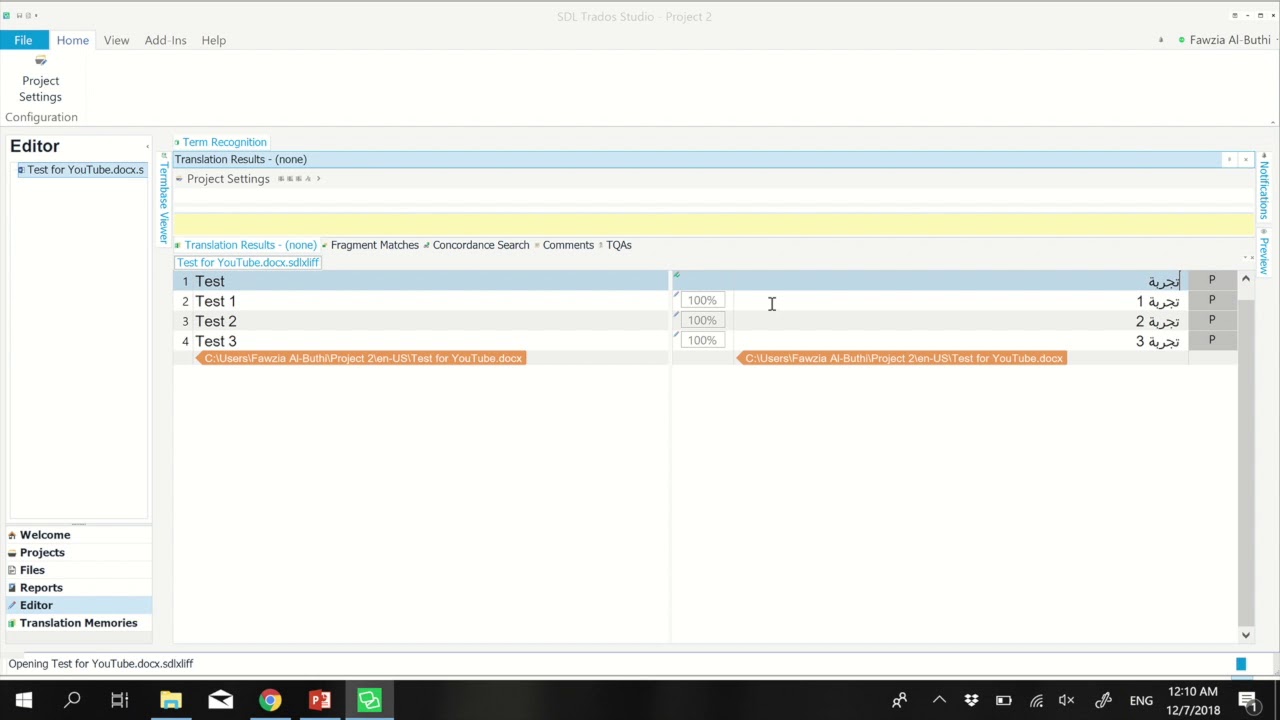Switch to the Home ribbon tab

coord(73,40)
